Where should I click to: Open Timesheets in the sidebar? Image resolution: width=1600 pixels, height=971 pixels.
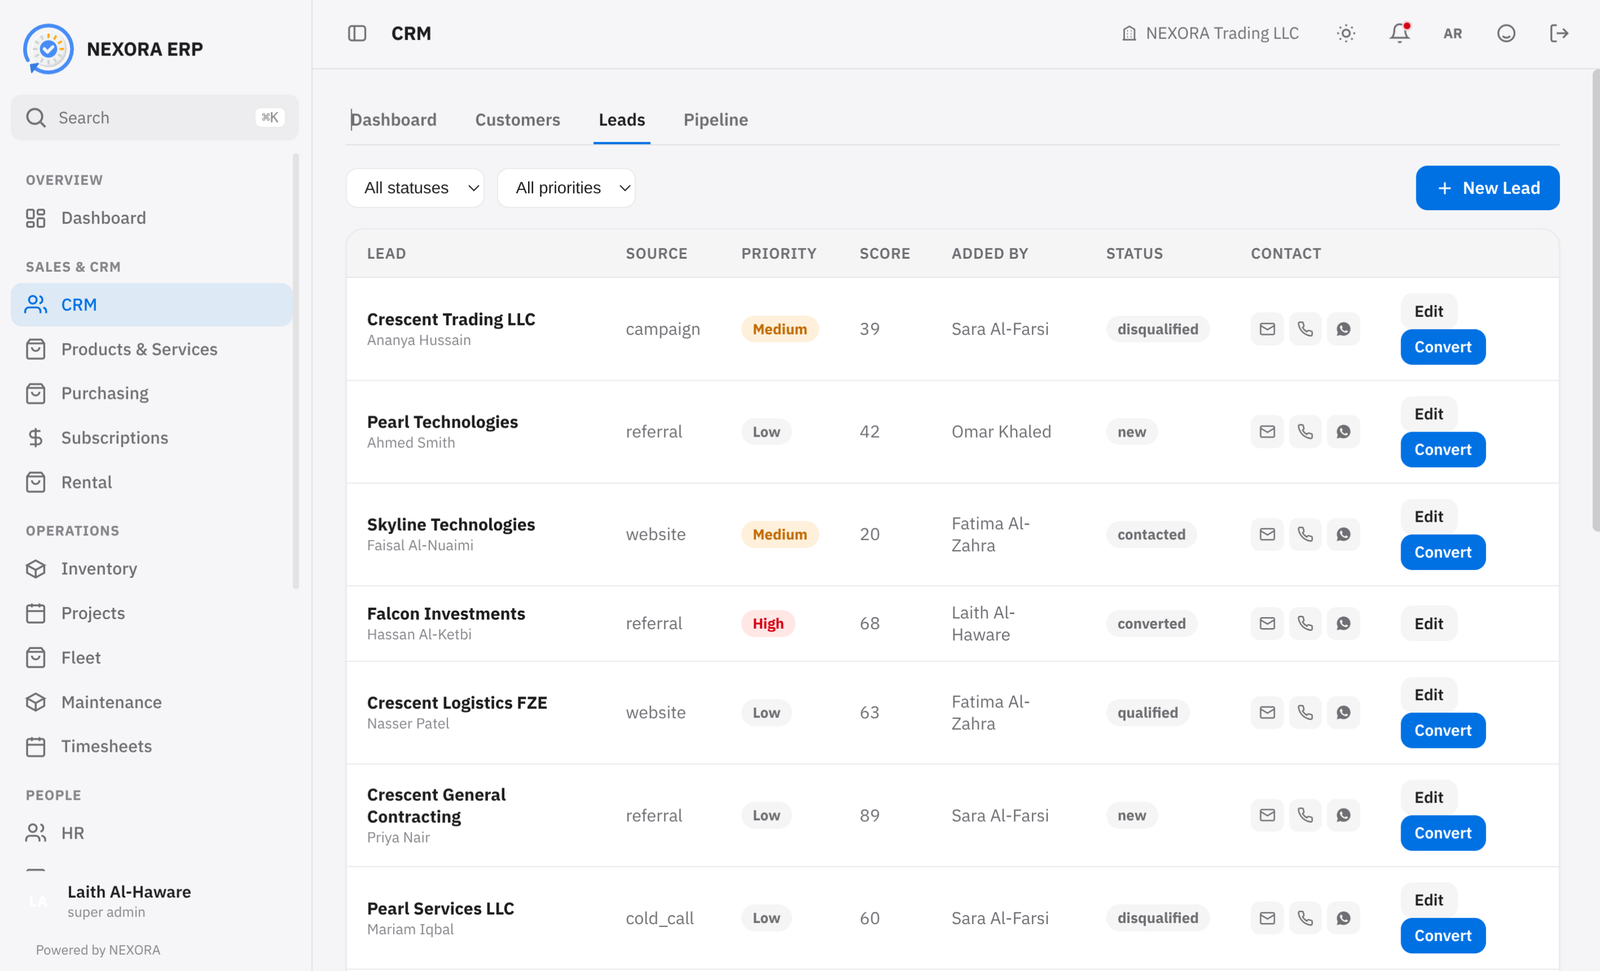pos(152,746)
